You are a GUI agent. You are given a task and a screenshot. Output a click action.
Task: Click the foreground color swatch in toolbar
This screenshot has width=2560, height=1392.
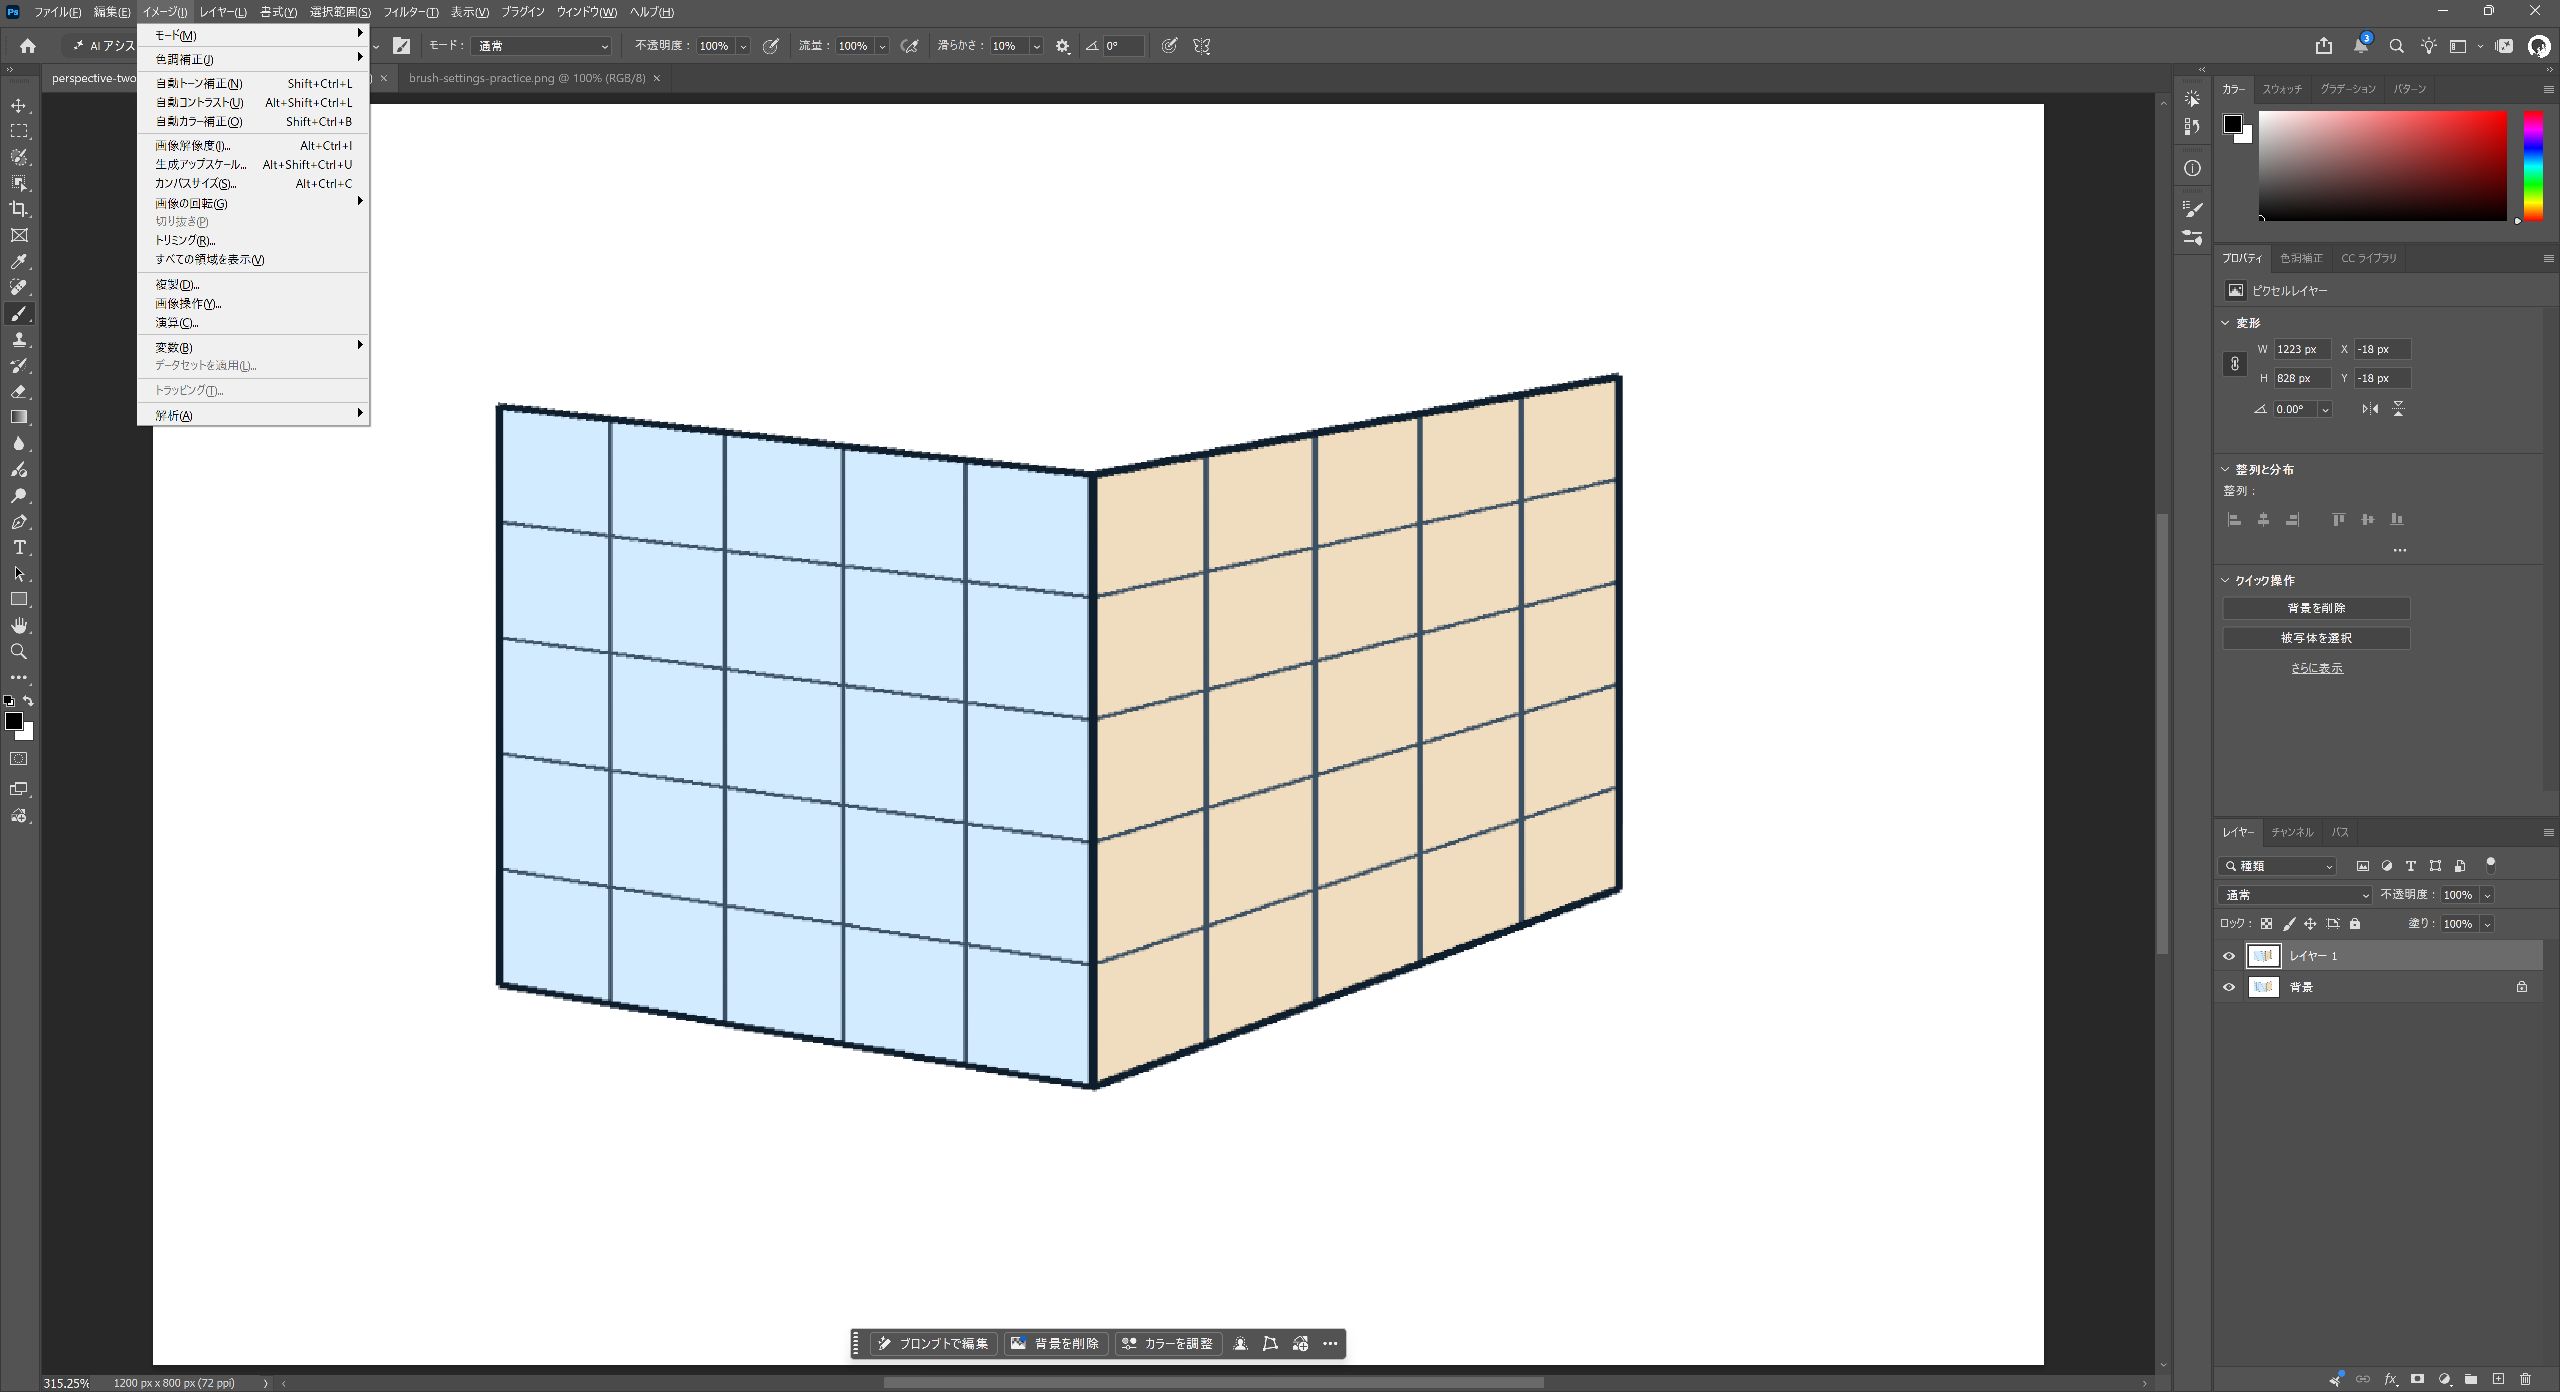tap(14, 721)
